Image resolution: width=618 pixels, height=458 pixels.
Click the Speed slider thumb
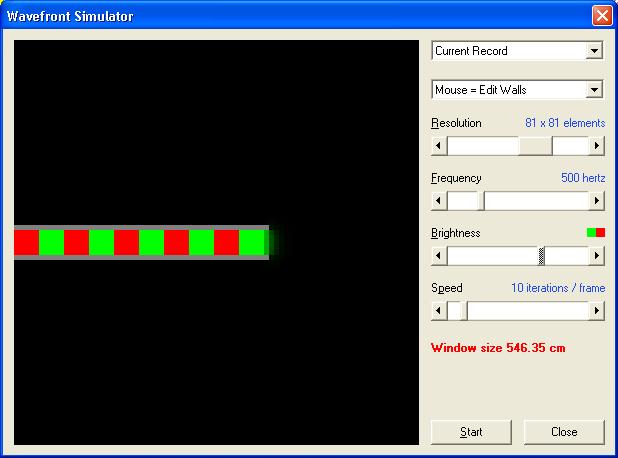pos(464,311)
